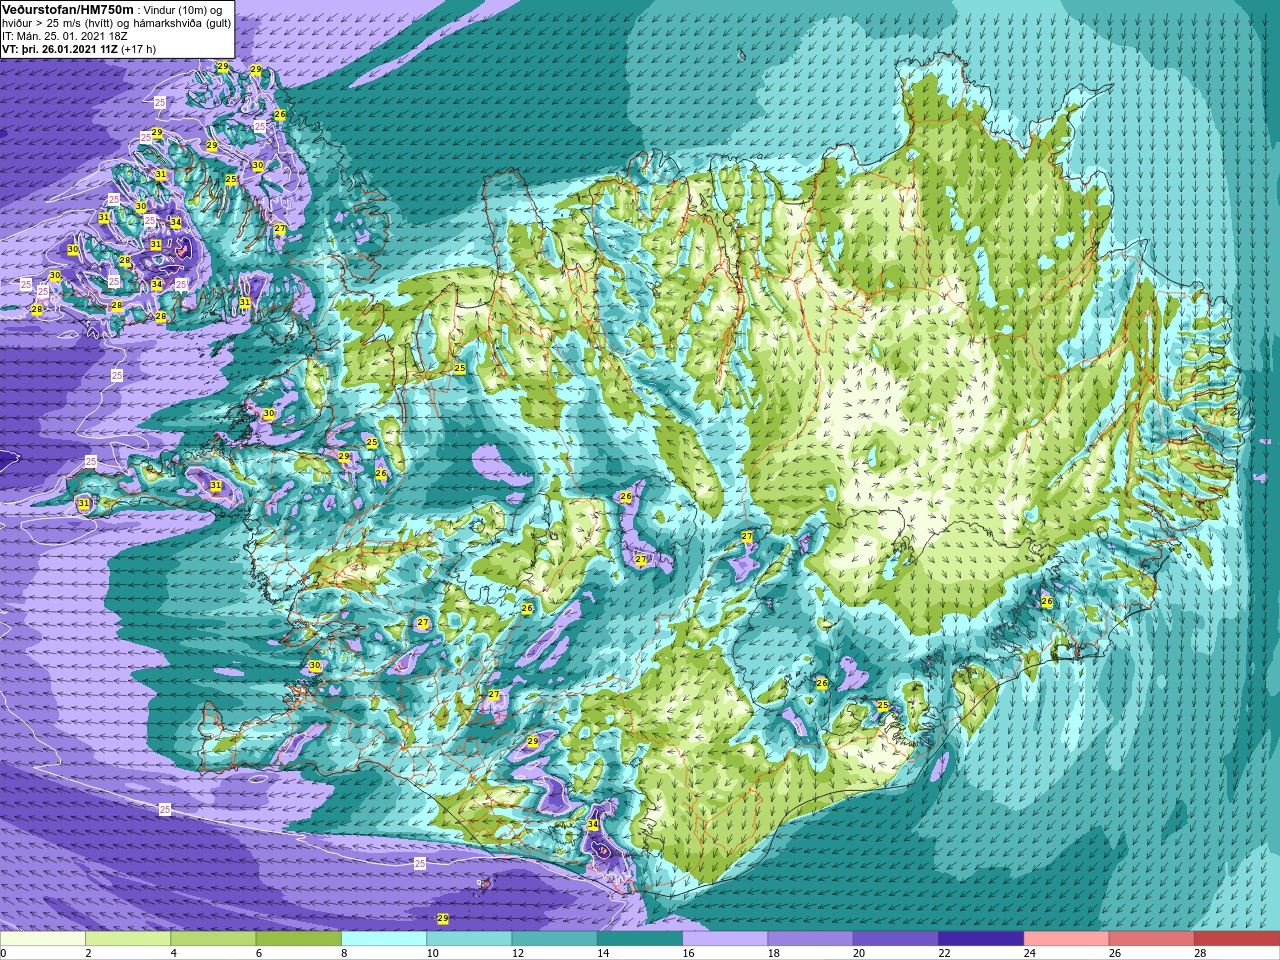
Task: Click the legend scale number 24
Action: (1030, 953)
